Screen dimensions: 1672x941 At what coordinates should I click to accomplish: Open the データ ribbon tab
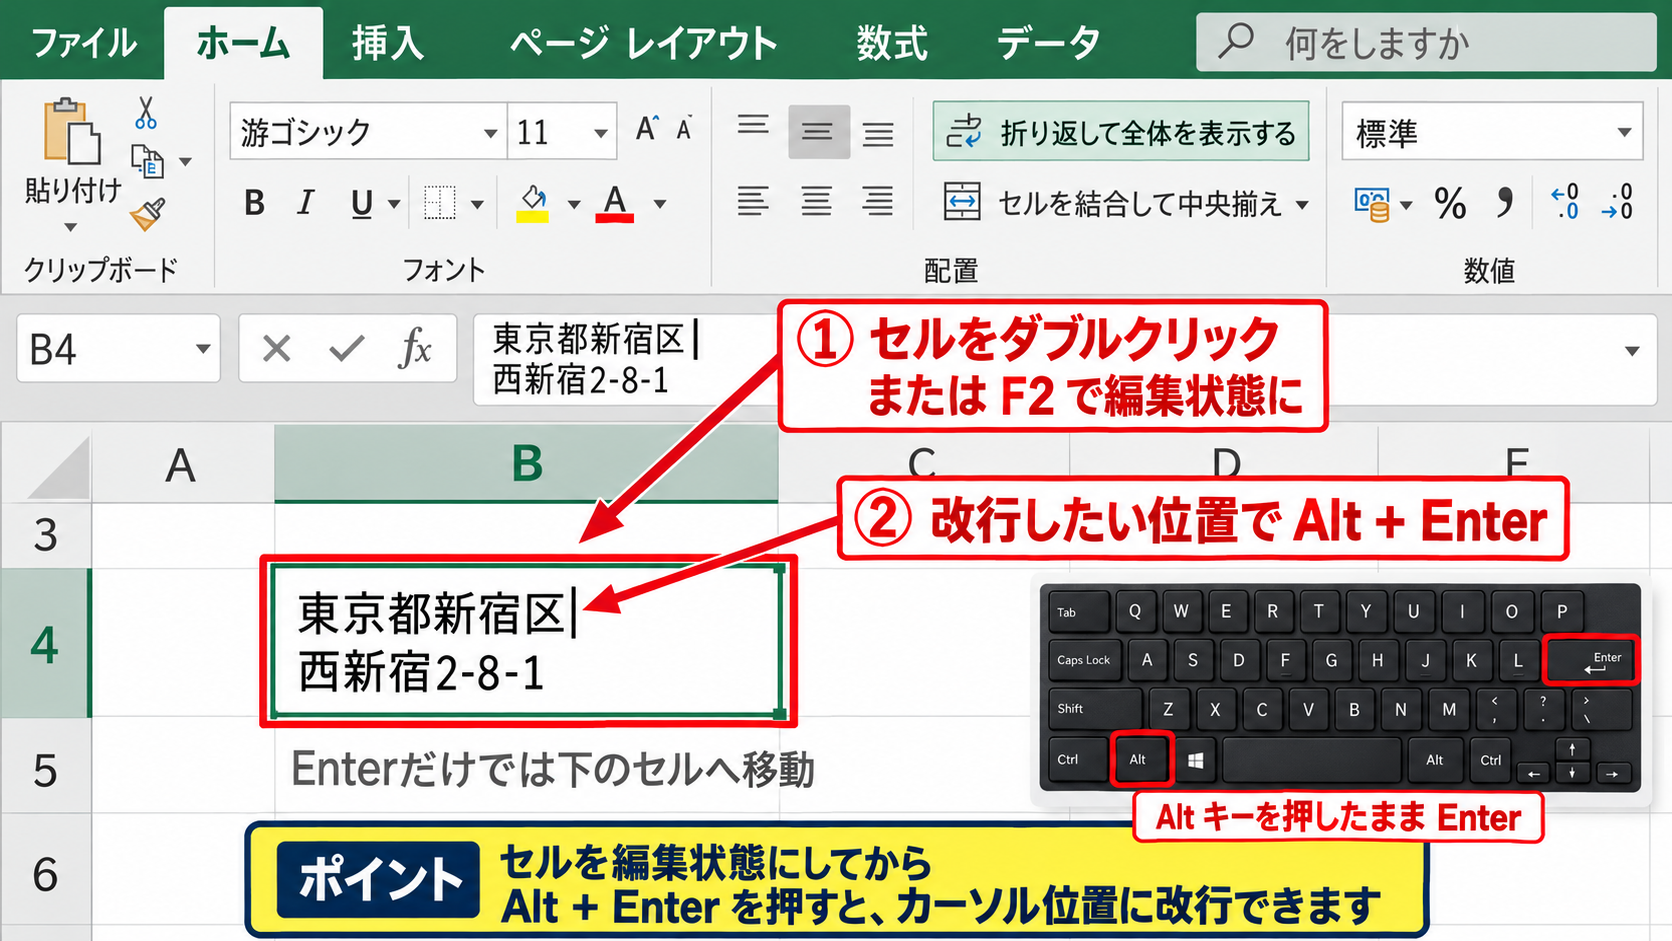click(x=1048, y=43)
